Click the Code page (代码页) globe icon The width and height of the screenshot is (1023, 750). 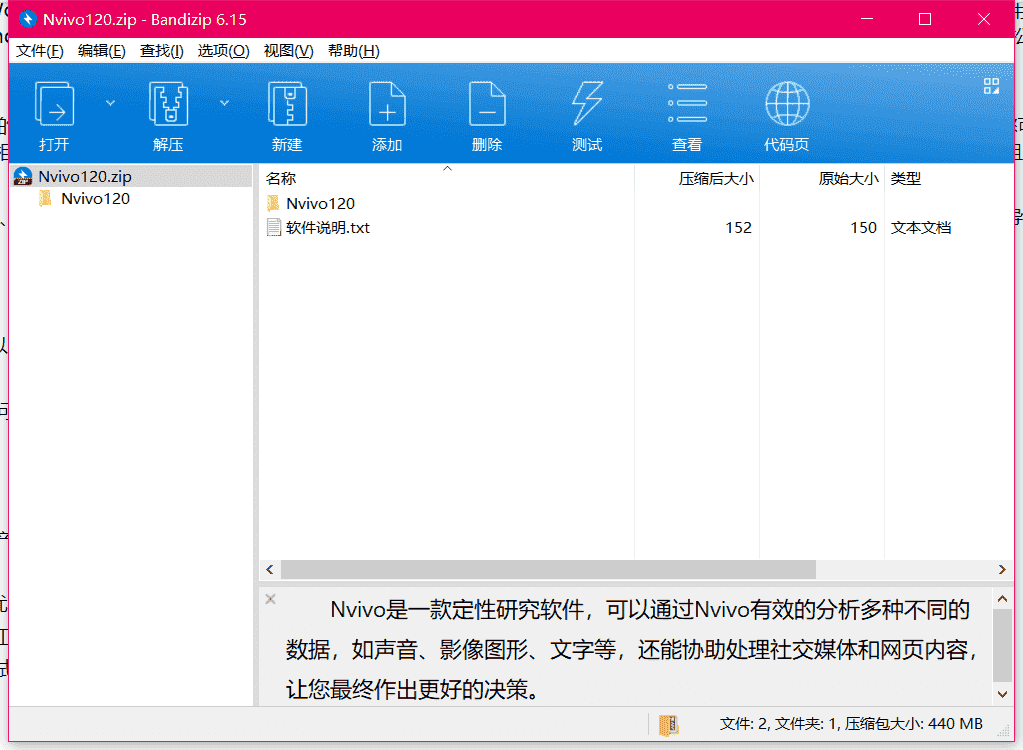pos(787,104)
